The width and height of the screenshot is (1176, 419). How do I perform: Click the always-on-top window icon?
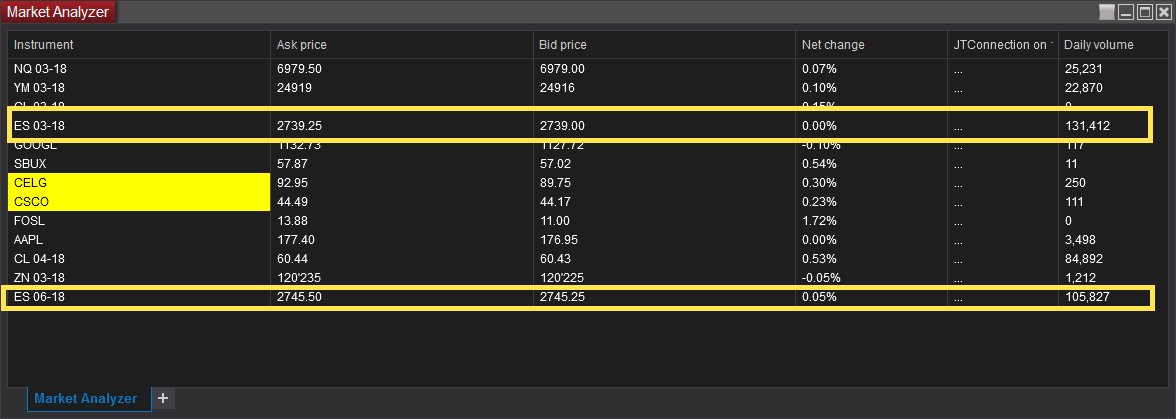click(x=1106, y=12)
